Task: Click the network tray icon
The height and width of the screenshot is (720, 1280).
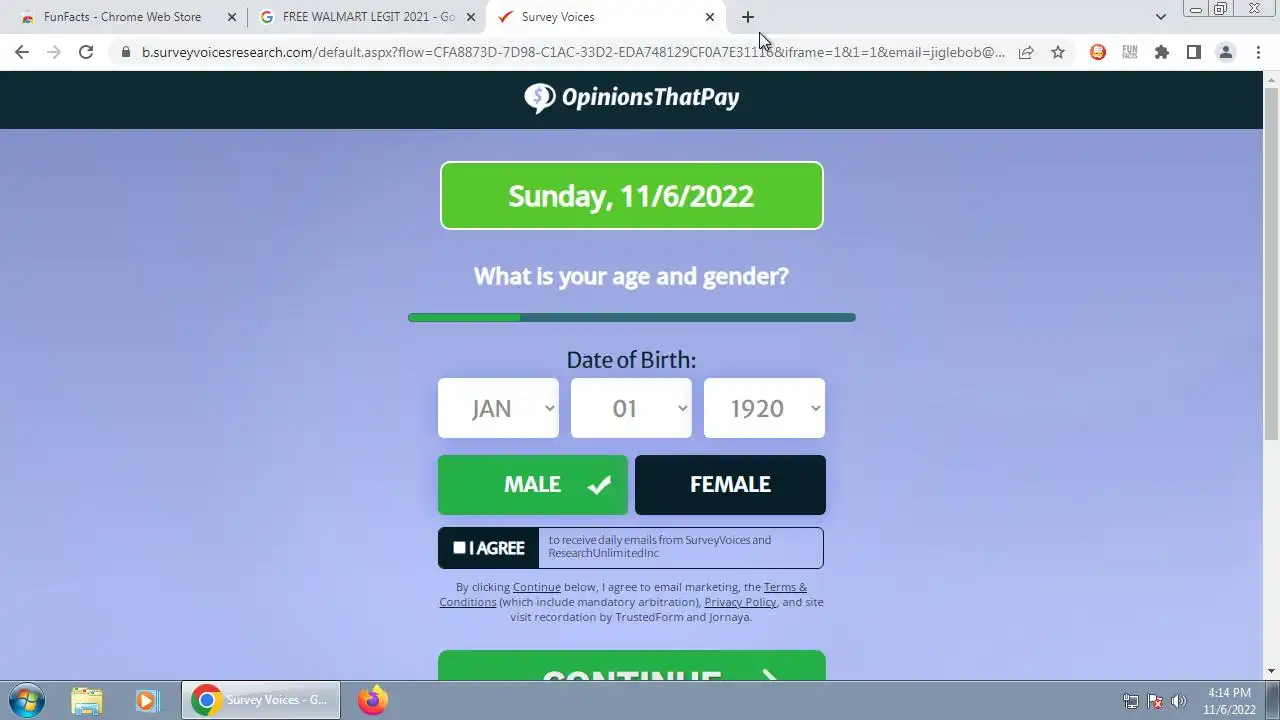Action: 1131,701
